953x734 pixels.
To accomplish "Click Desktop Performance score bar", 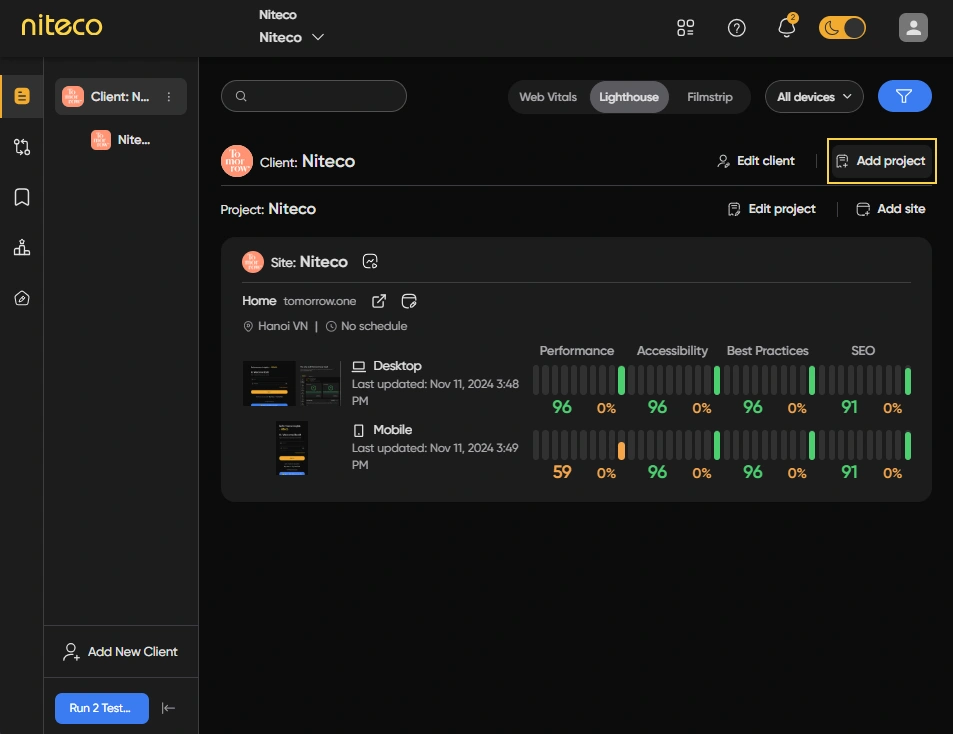I will click(621, 380).
